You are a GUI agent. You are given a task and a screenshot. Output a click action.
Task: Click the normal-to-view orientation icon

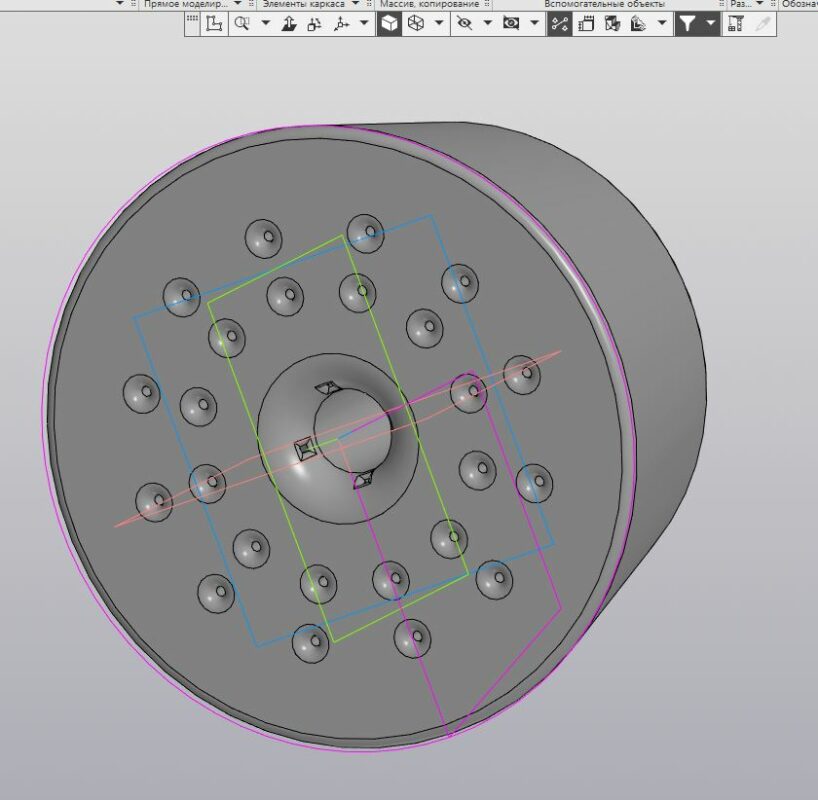(290, 24)
